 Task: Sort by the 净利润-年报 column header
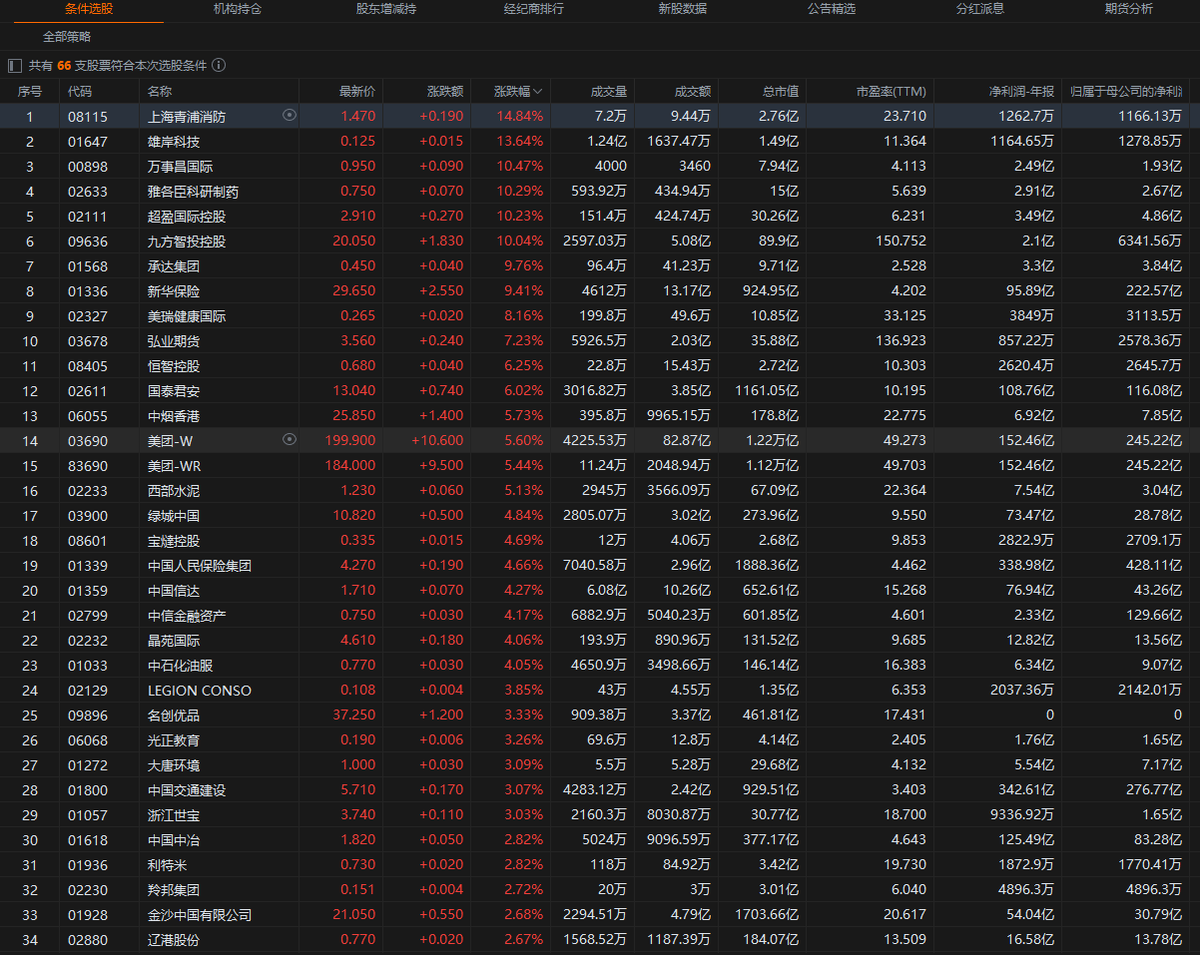click(x=1021, y=91)
